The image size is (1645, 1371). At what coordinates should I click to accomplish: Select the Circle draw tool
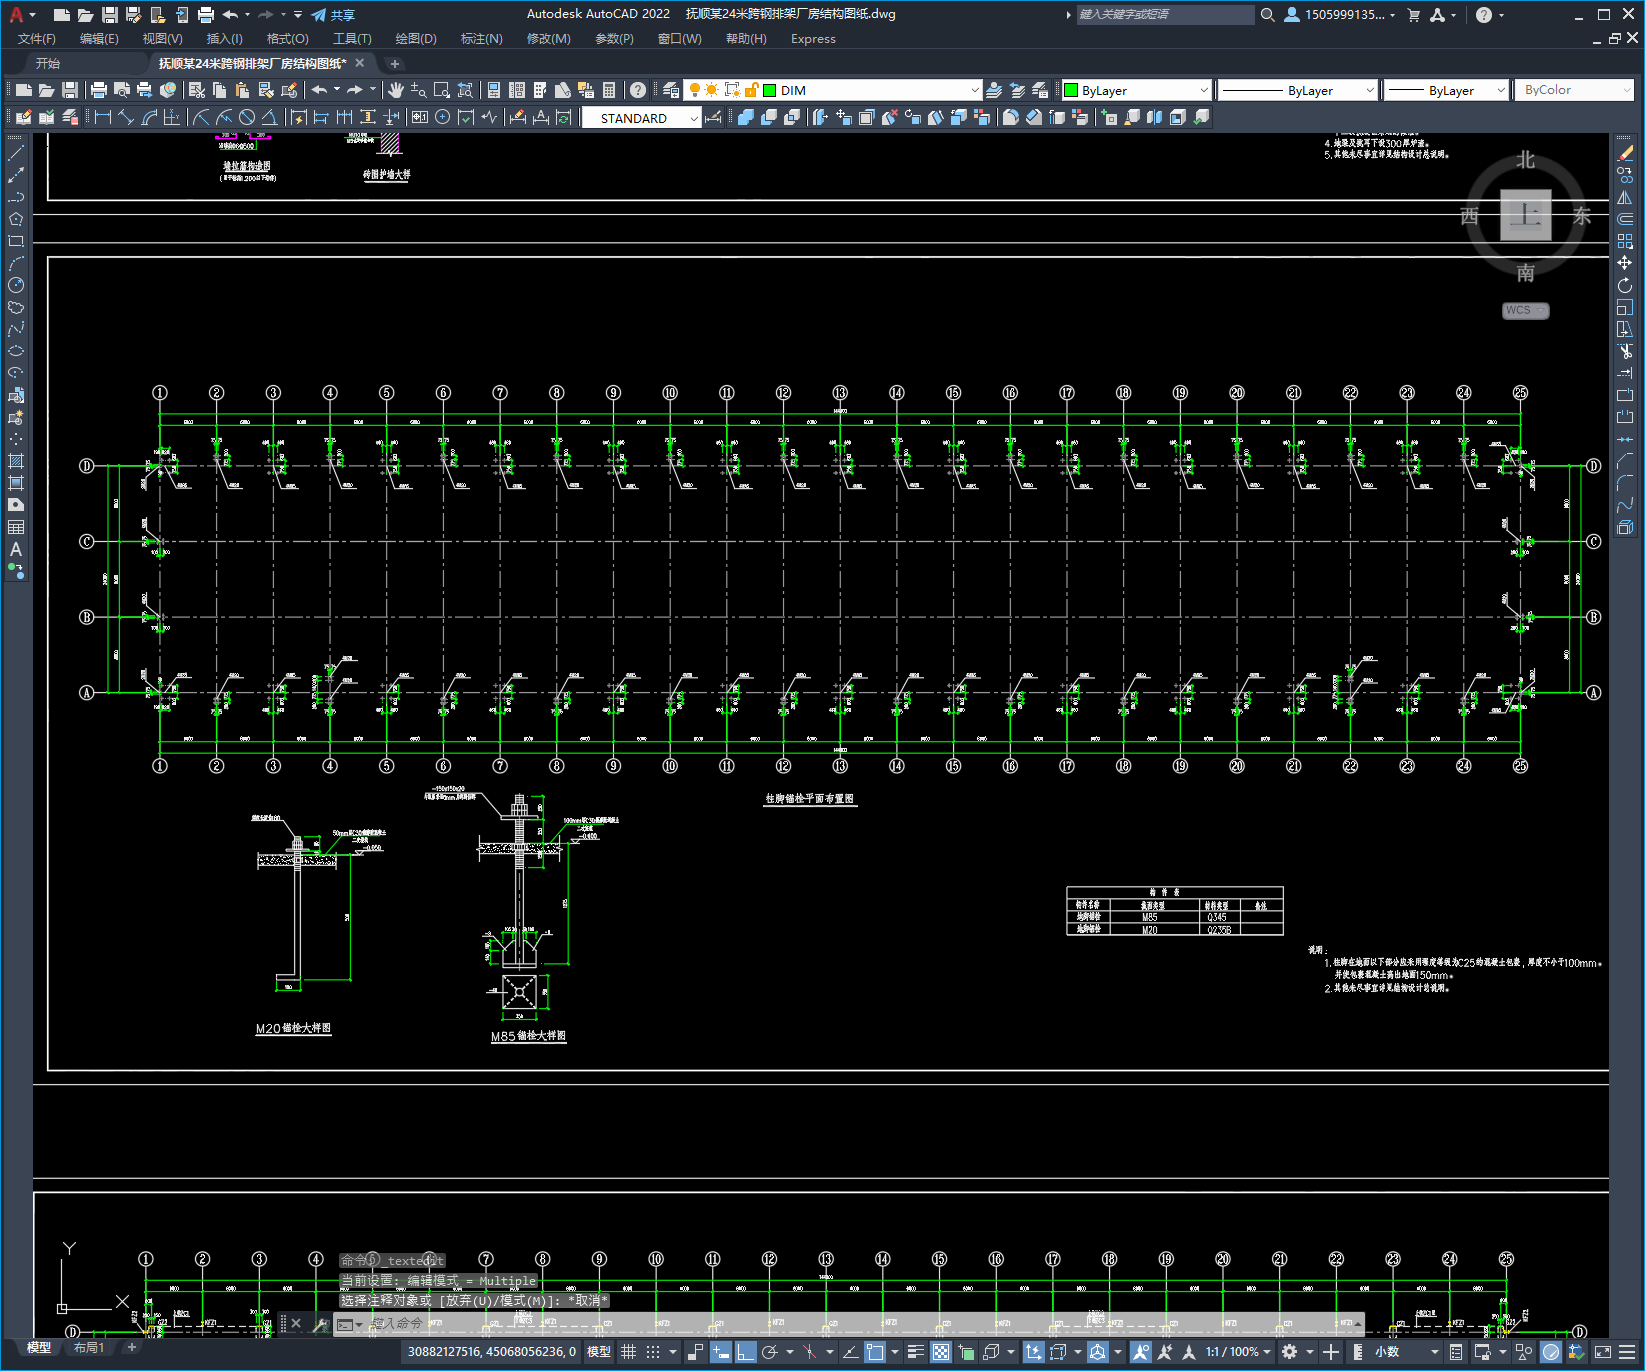click(x=16, y=285)
